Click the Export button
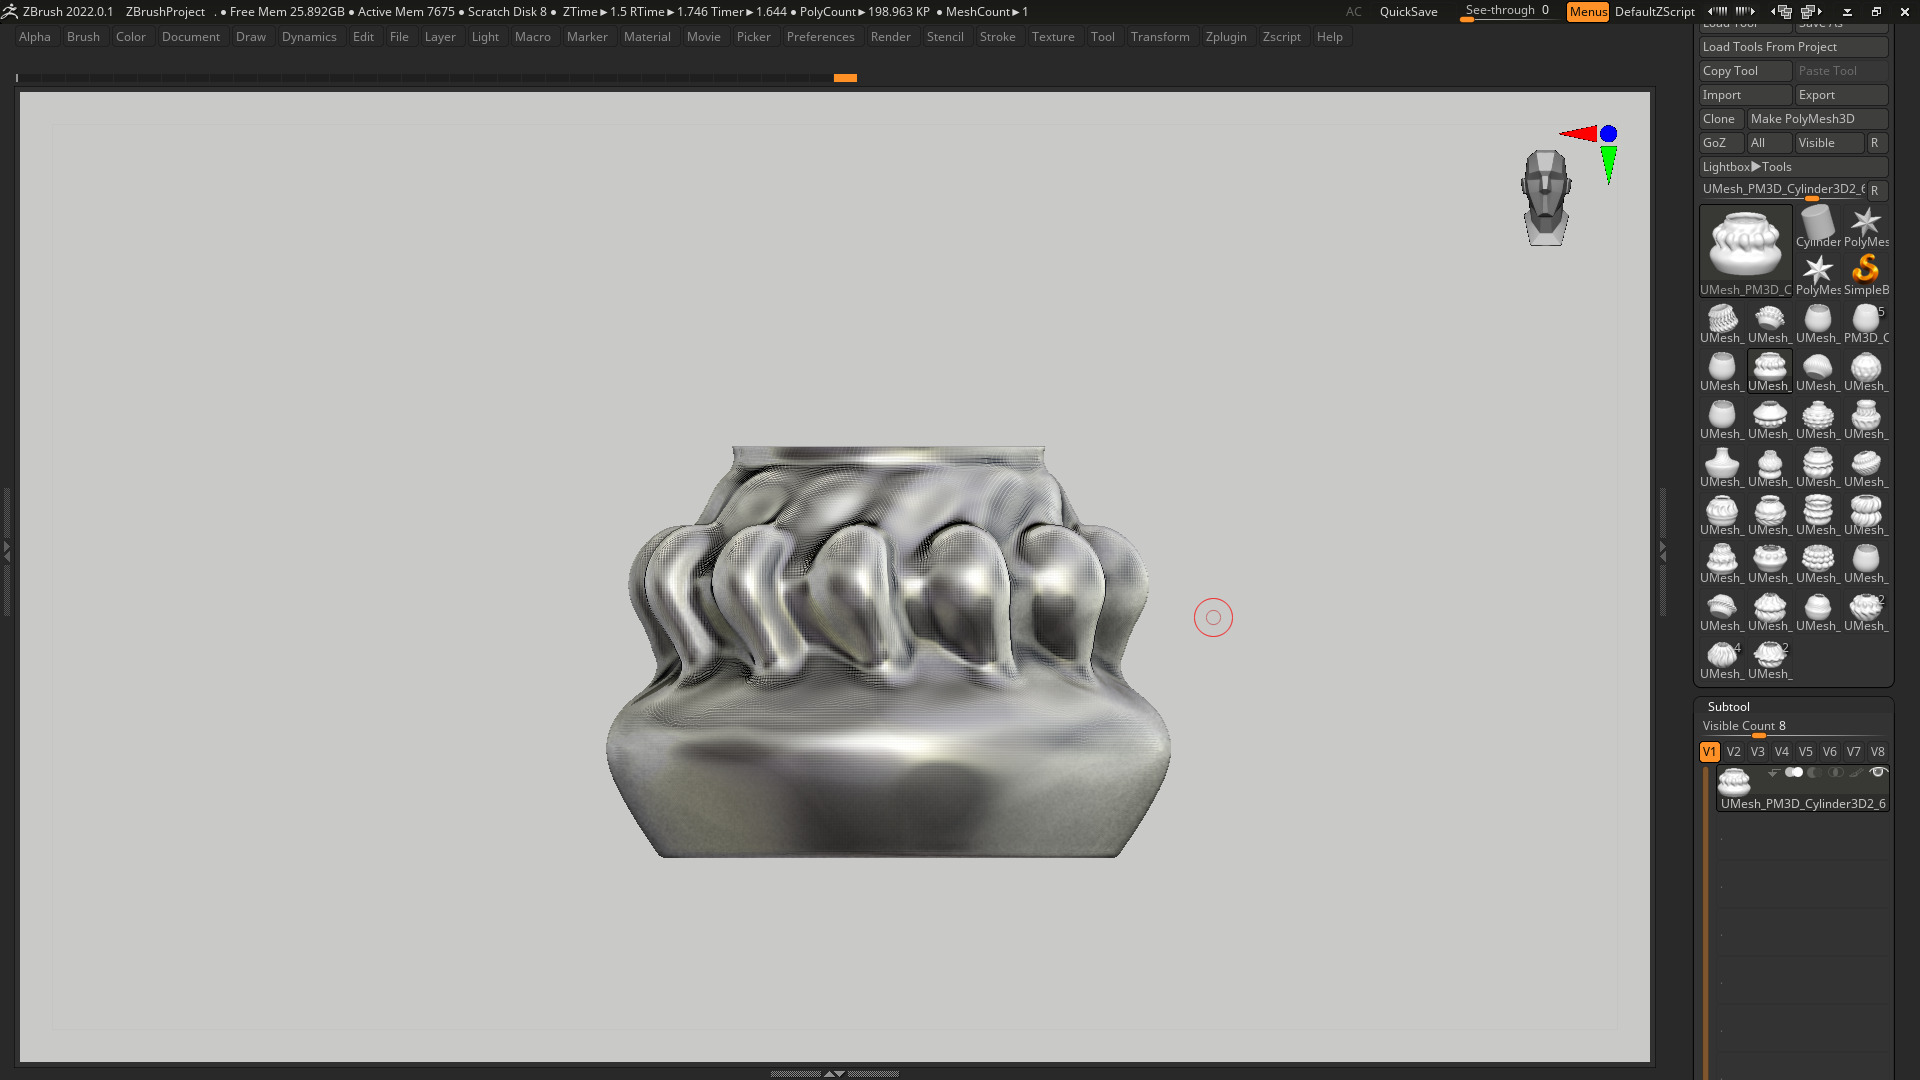Screen dimensions: 1920x1080 (x=1841, y=95)
